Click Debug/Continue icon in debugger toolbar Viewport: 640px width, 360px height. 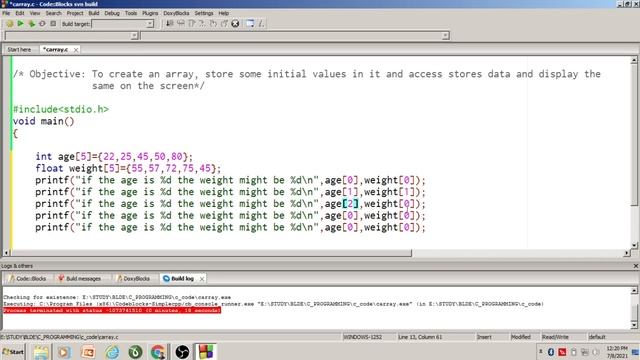(x=169, y=24)
